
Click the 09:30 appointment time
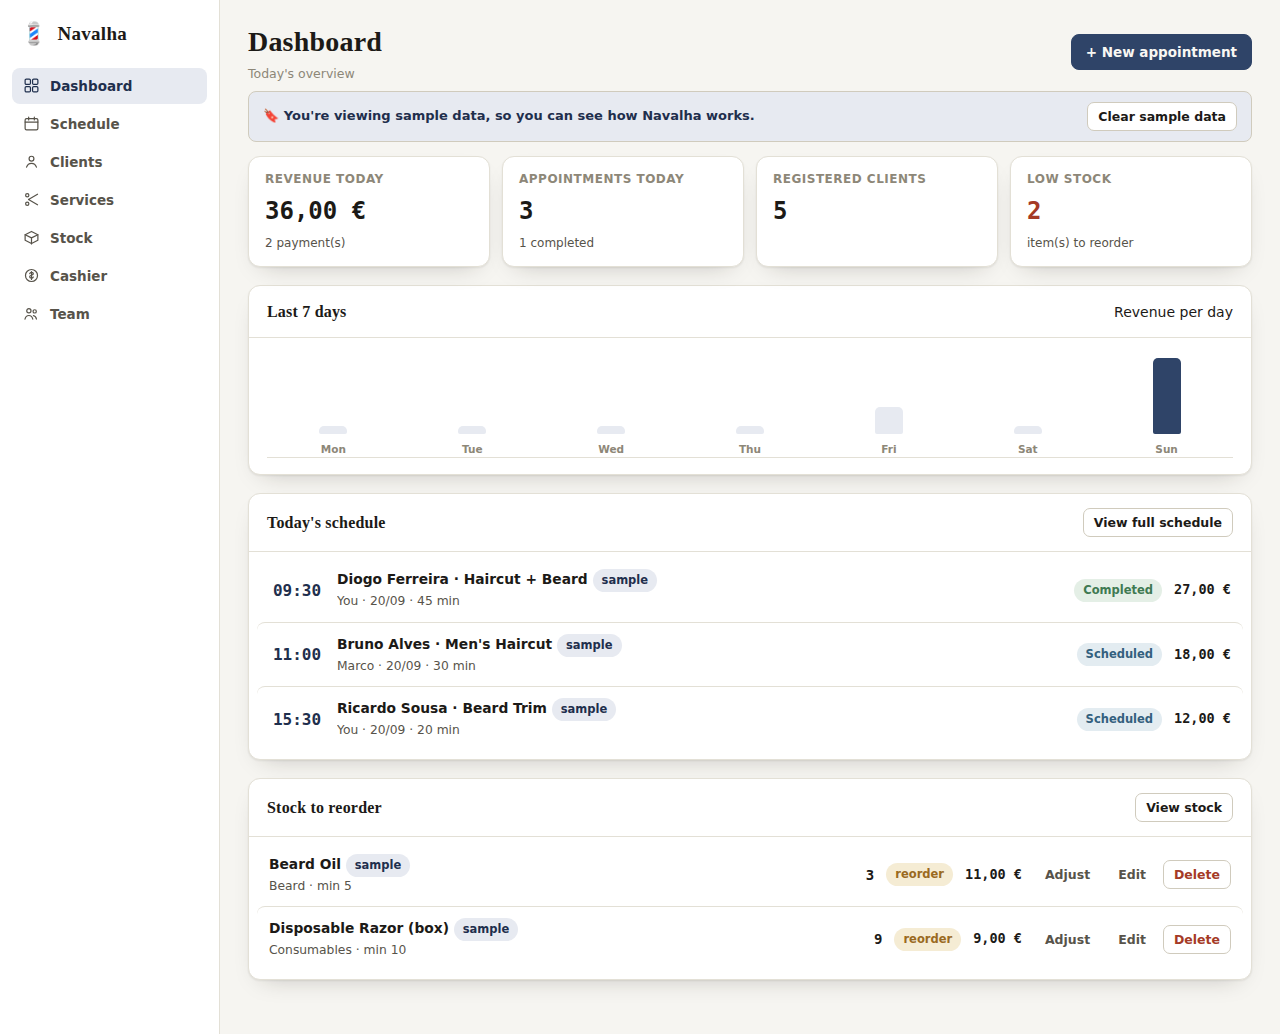pos(297,591)
